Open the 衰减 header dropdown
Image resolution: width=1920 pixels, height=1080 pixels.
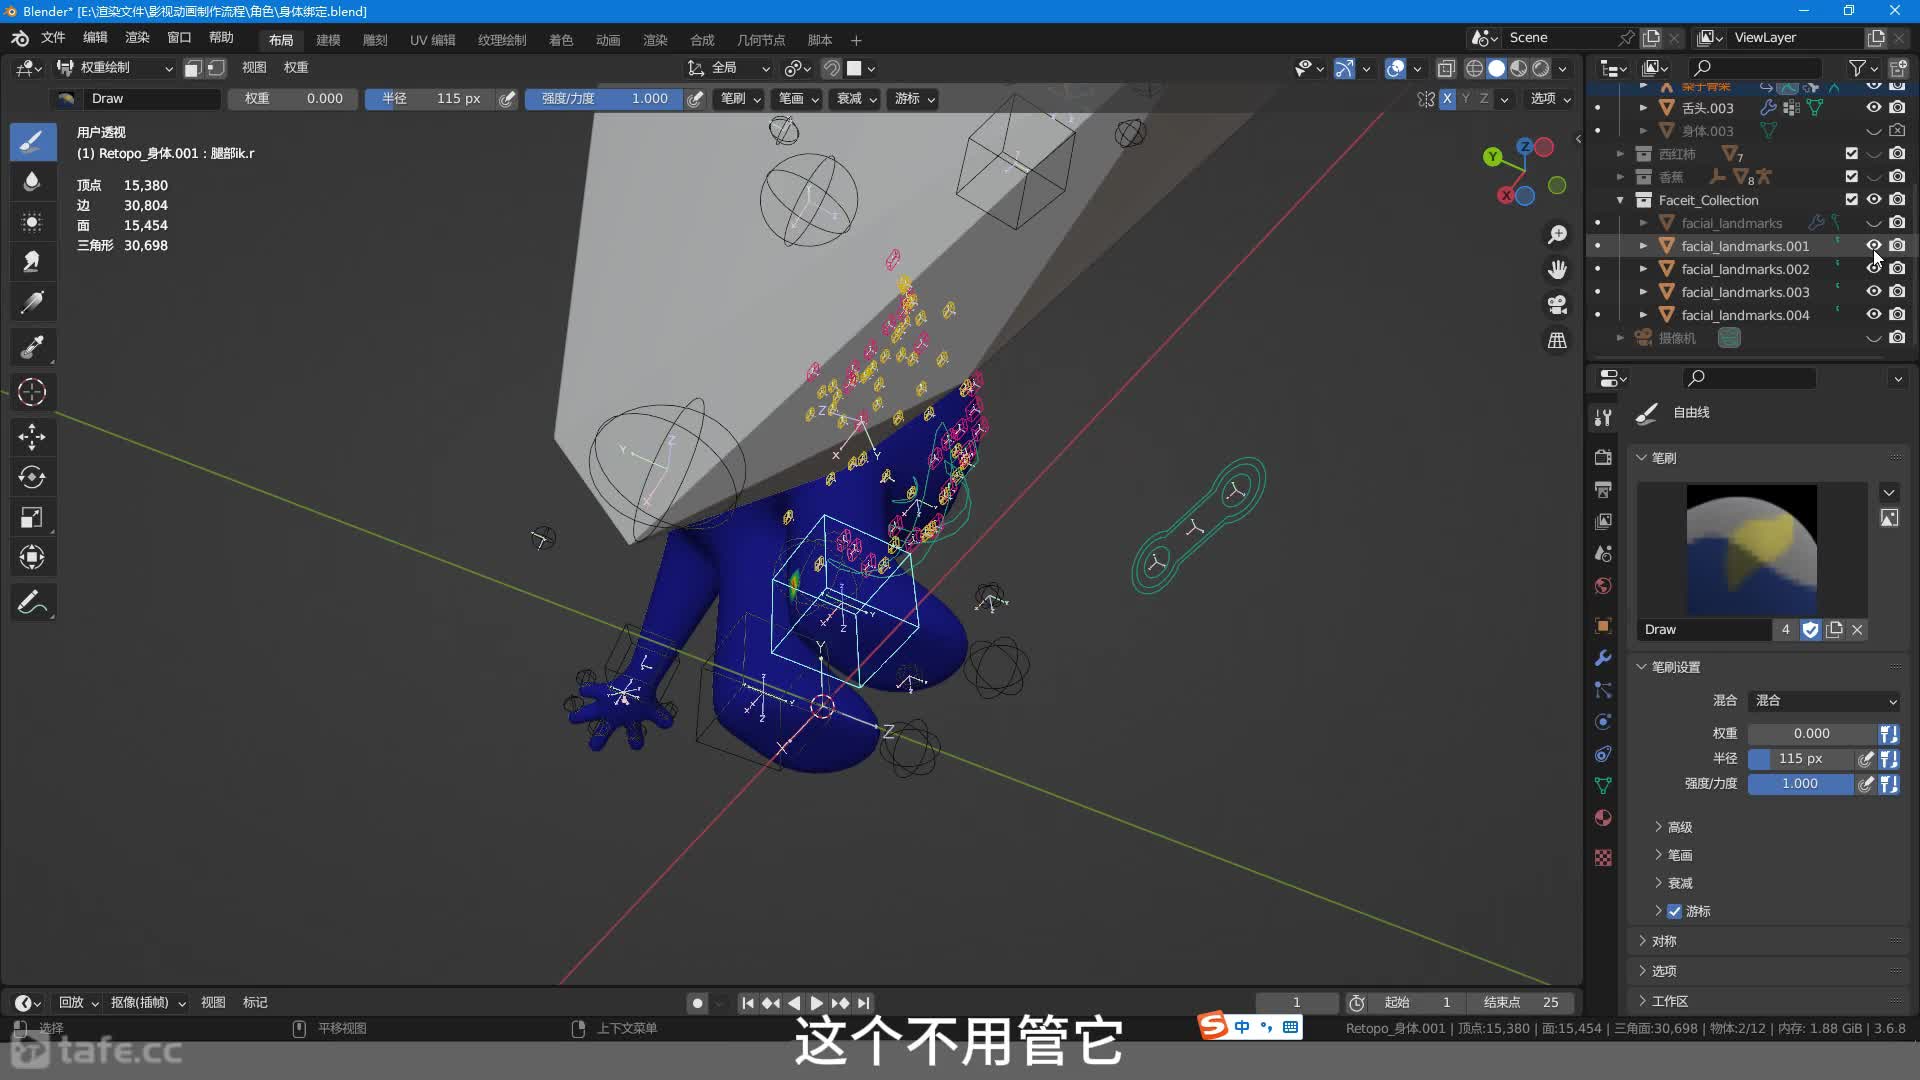pyautogui.click(x=857, y=99)
